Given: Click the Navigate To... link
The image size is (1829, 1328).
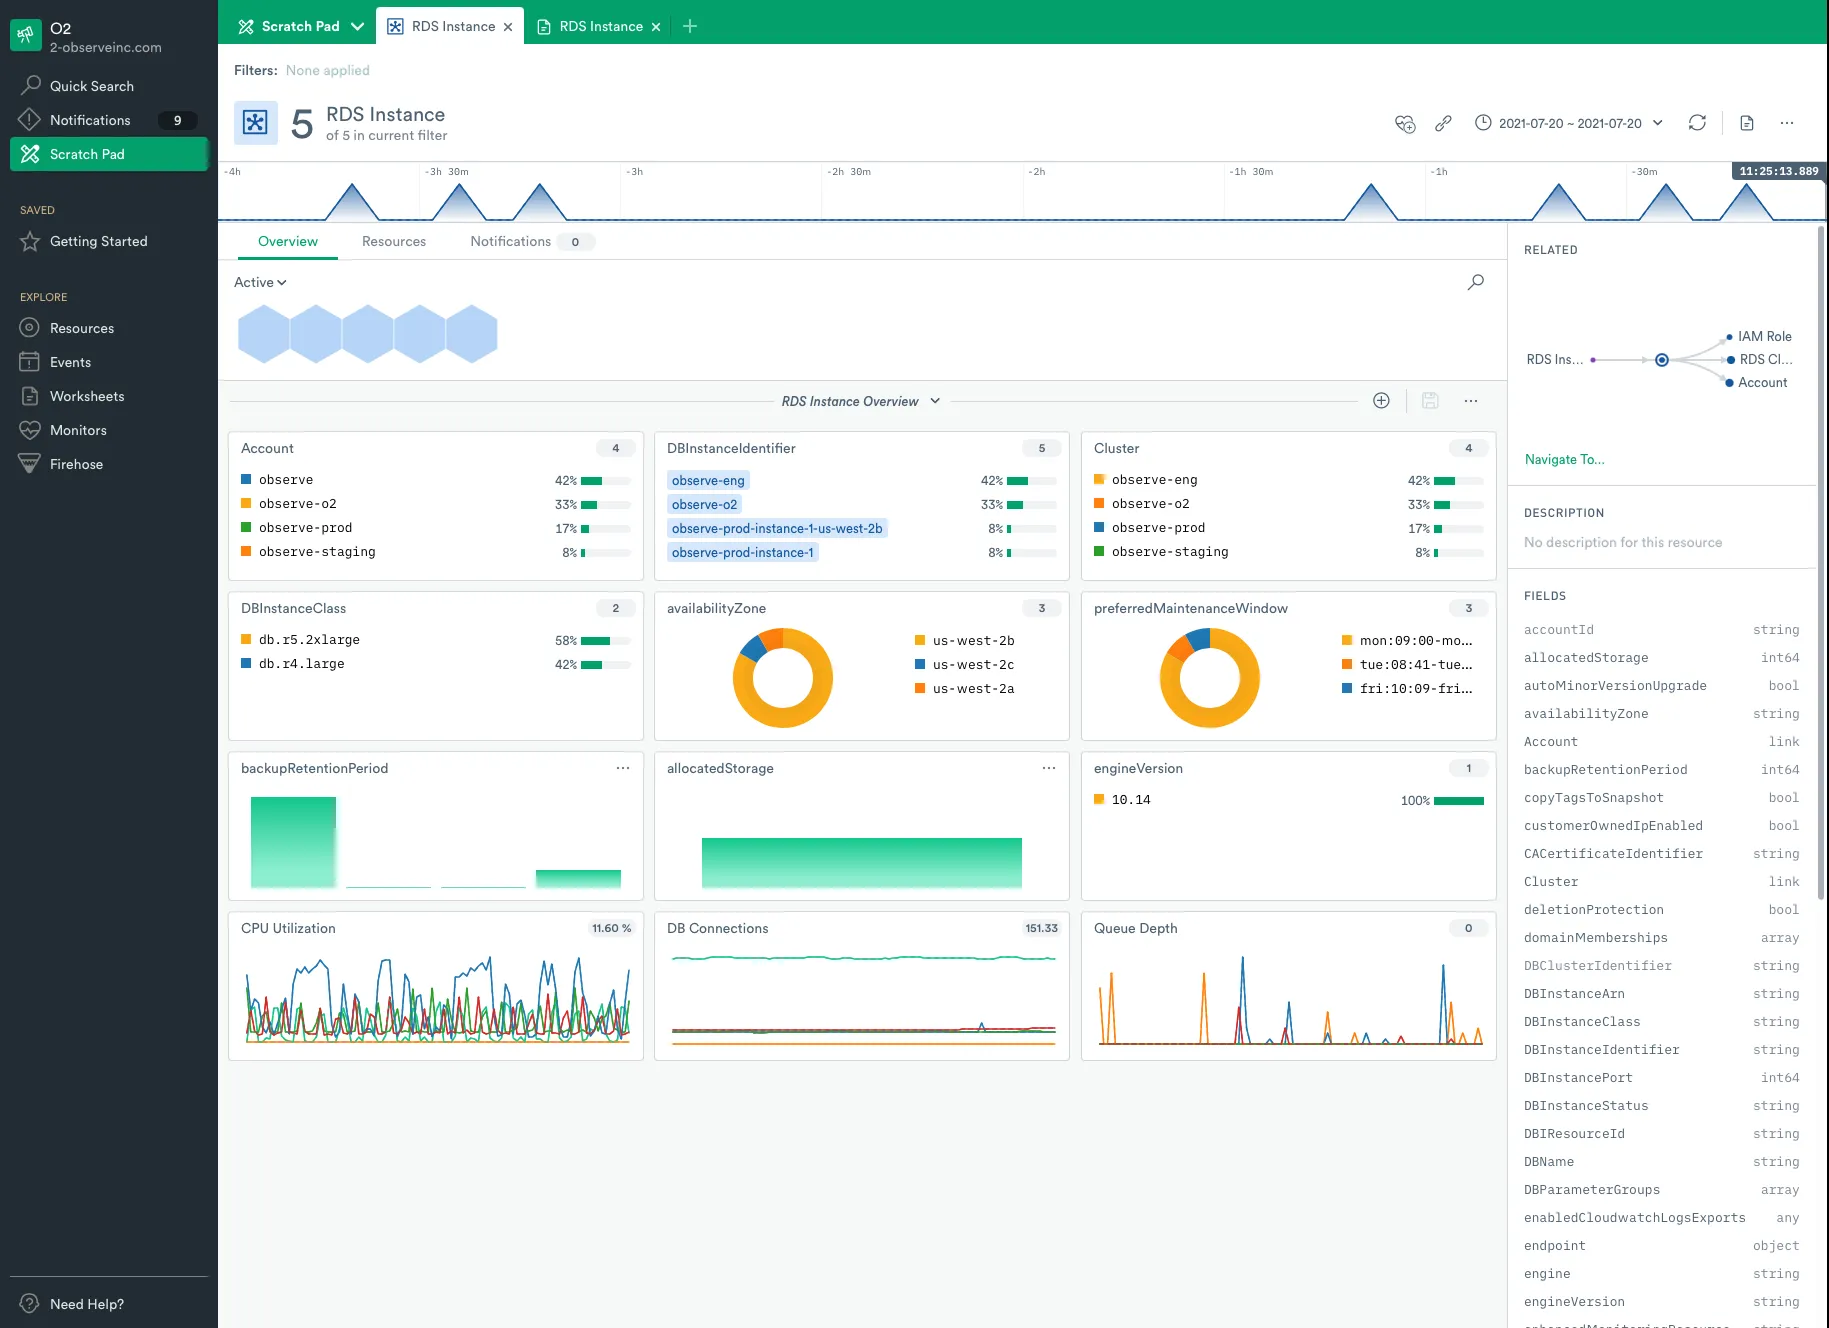Looking at the screenshot, I should (1564, 459).
